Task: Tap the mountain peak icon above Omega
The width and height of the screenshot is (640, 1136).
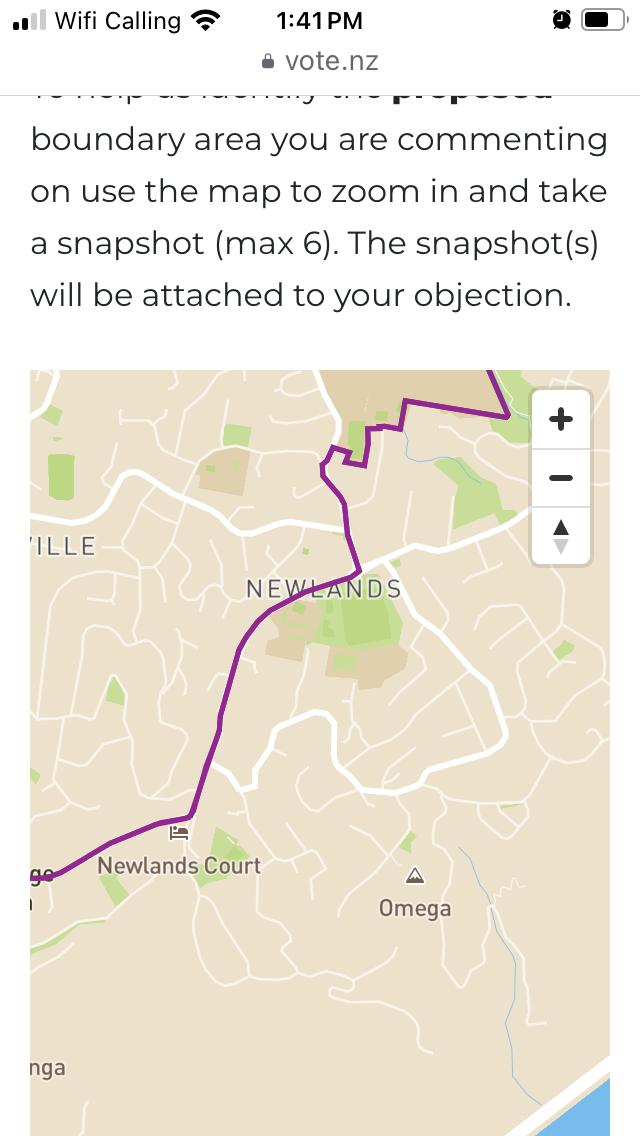Action: [414, 877]
